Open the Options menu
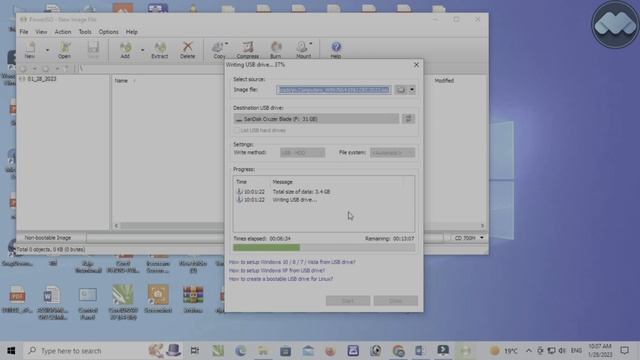 [108, 32]
